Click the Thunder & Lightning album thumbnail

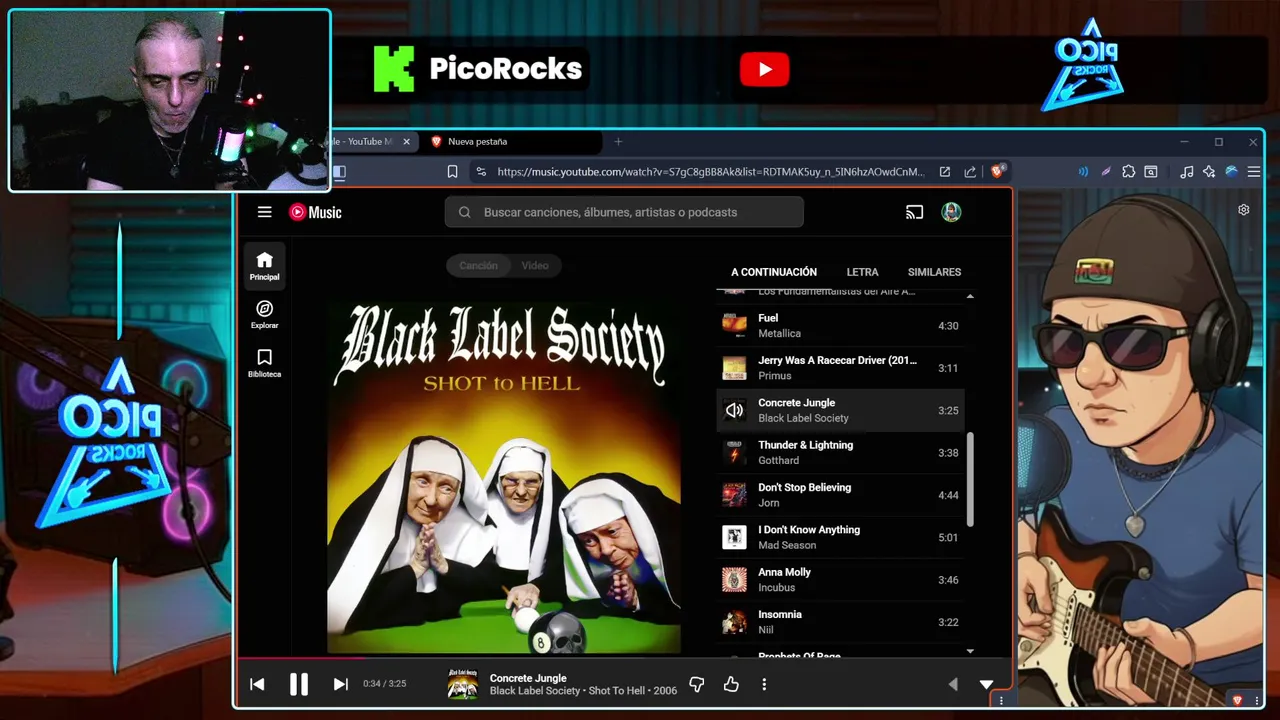click(734, 452)
